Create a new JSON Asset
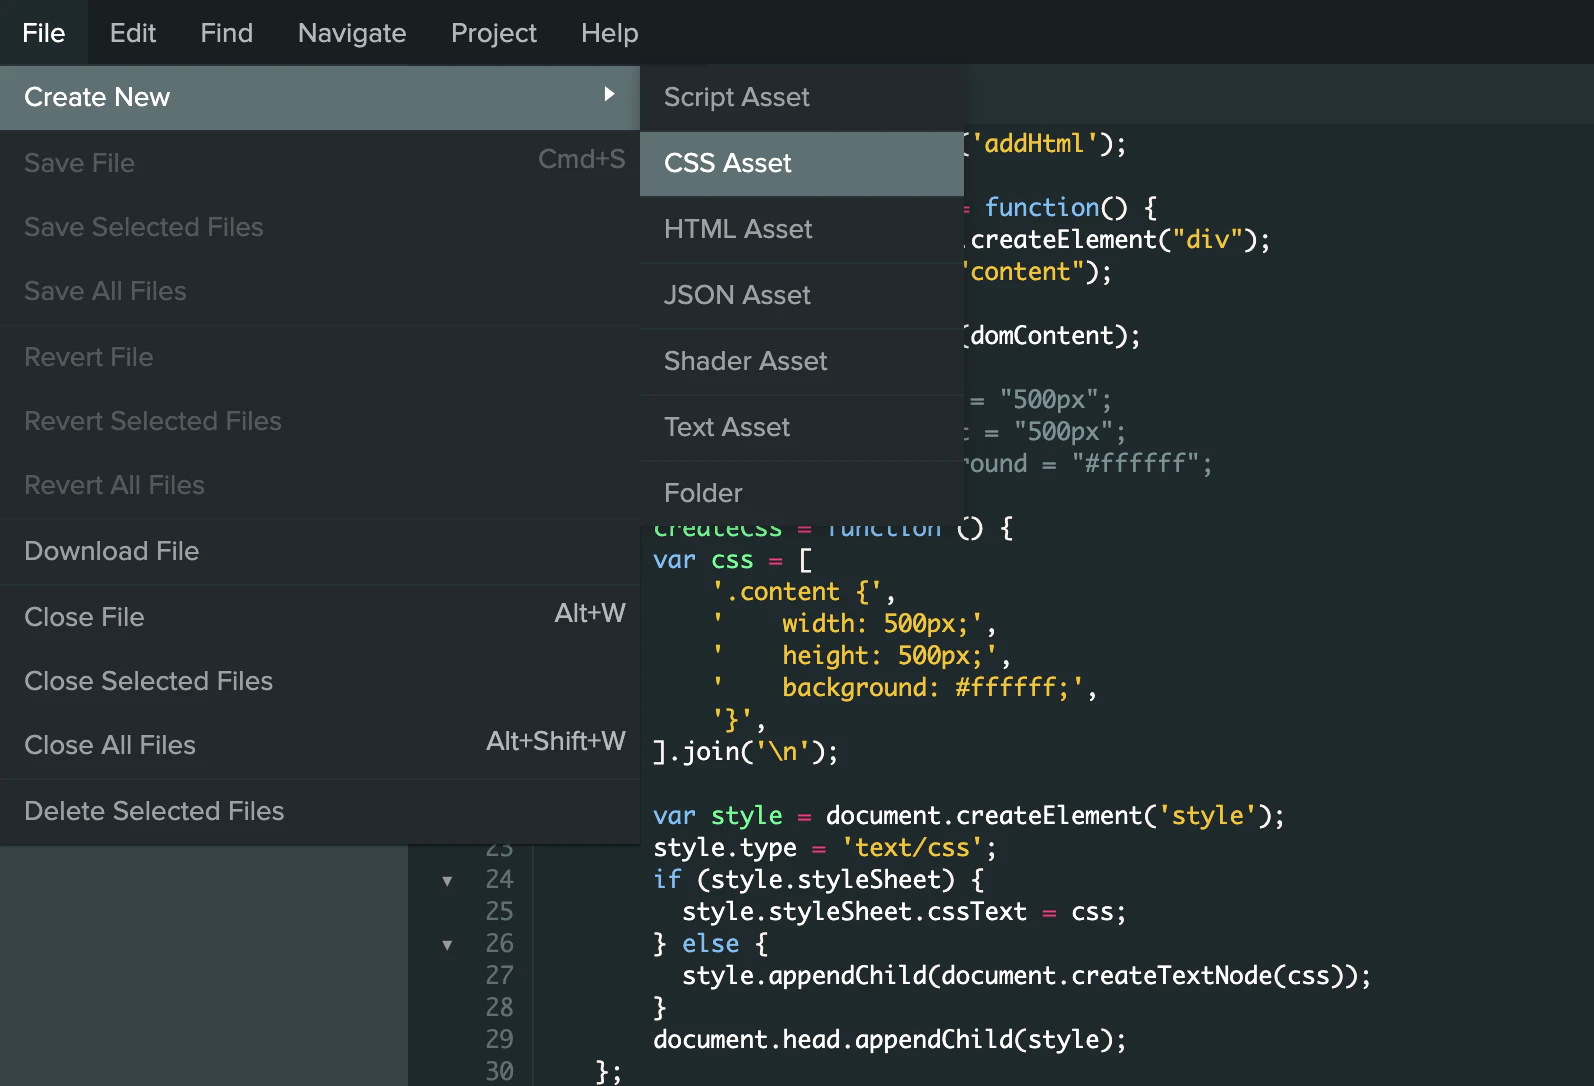 click(802, 295)
